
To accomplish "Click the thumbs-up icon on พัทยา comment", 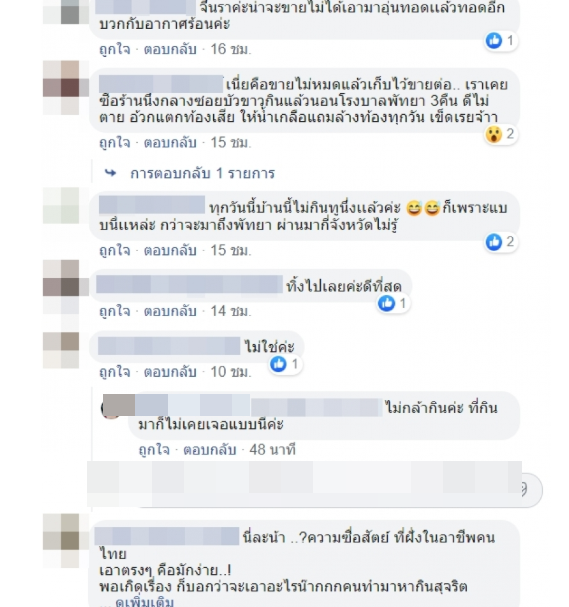I will [494, 242].
